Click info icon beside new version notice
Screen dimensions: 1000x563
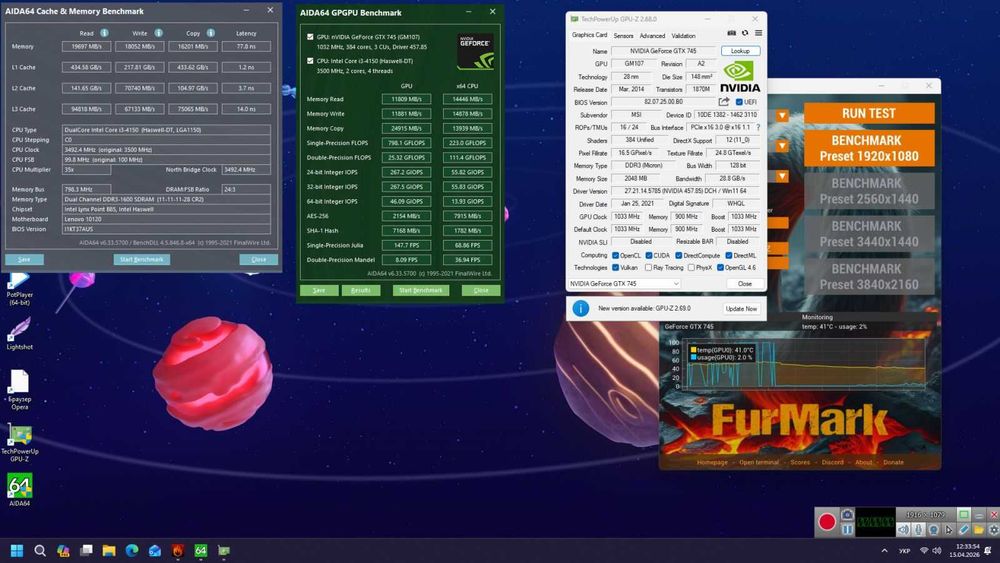580,308
